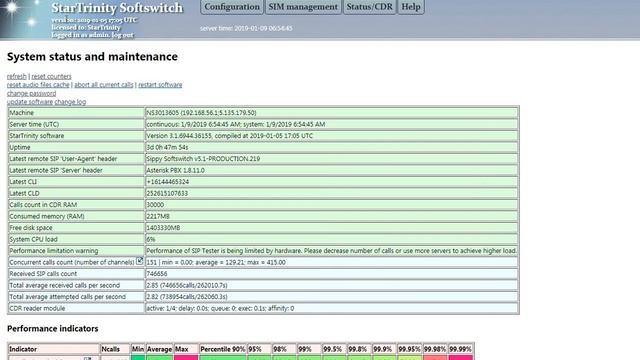Select Sippy Softswitch User-Agent value
Viewport: 640px width, 360px height.
pos(332,159)
